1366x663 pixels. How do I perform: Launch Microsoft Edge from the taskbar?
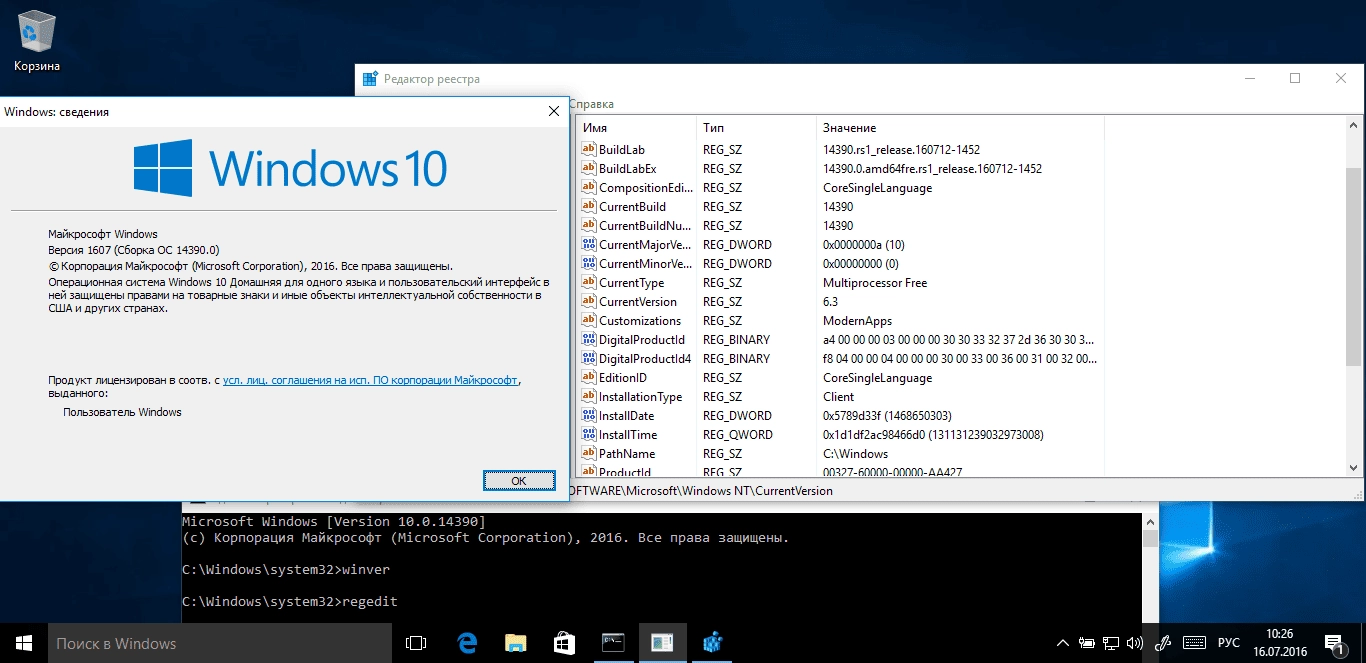point(466,643)
